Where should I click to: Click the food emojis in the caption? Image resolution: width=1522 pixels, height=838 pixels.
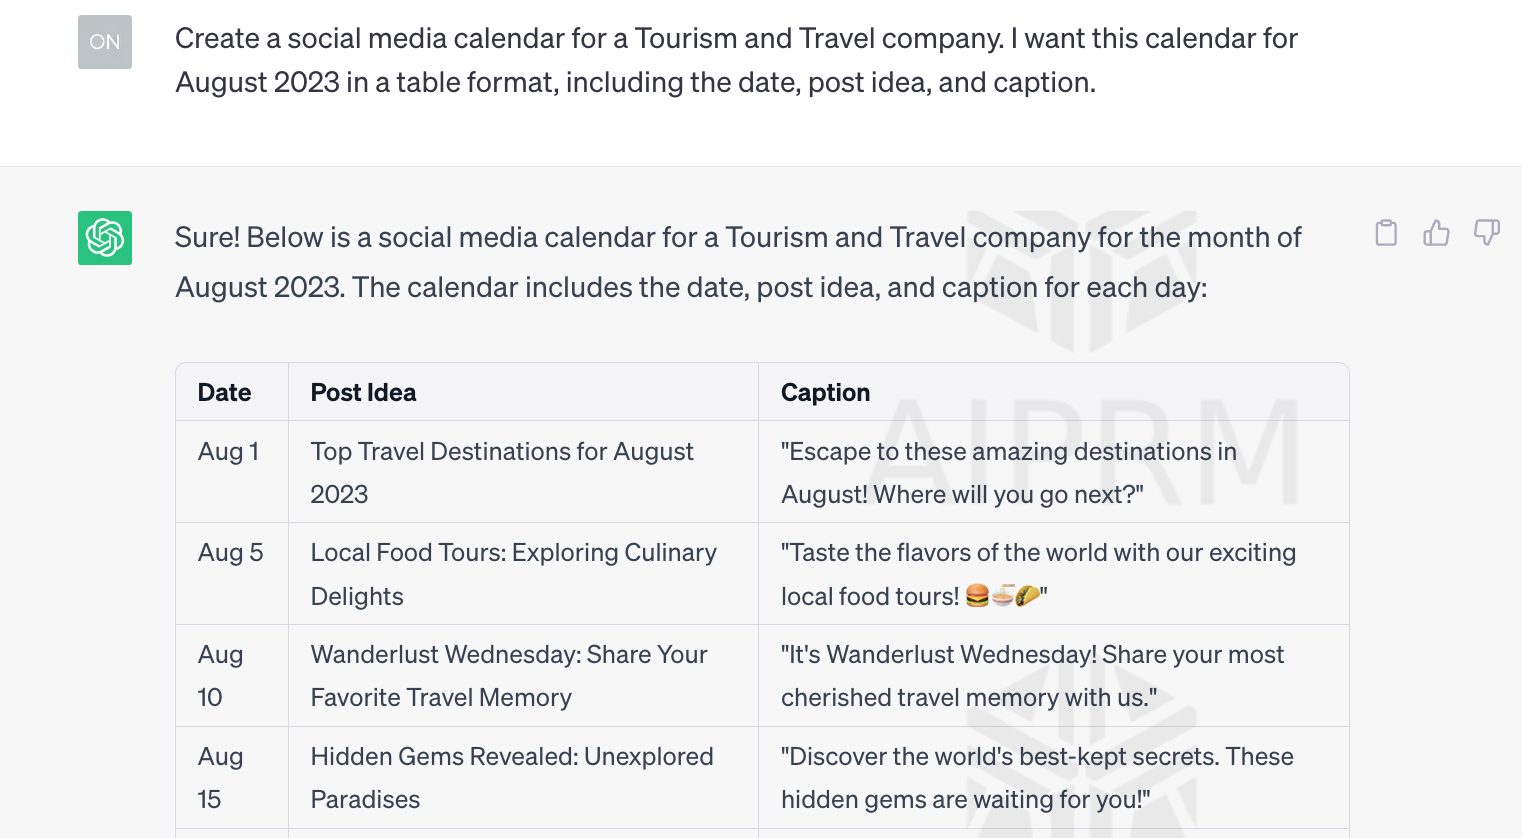(1002, 596)
